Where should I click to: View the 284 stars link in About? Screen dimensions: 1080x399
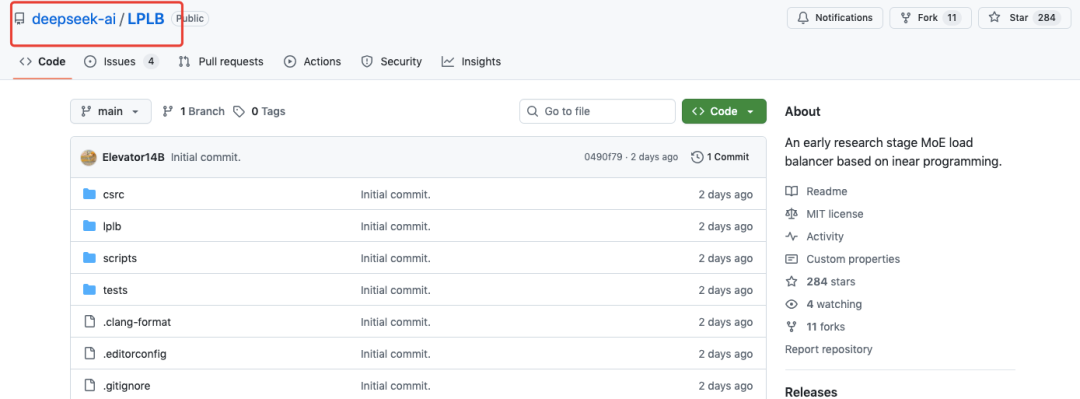(x=831, y=281)
